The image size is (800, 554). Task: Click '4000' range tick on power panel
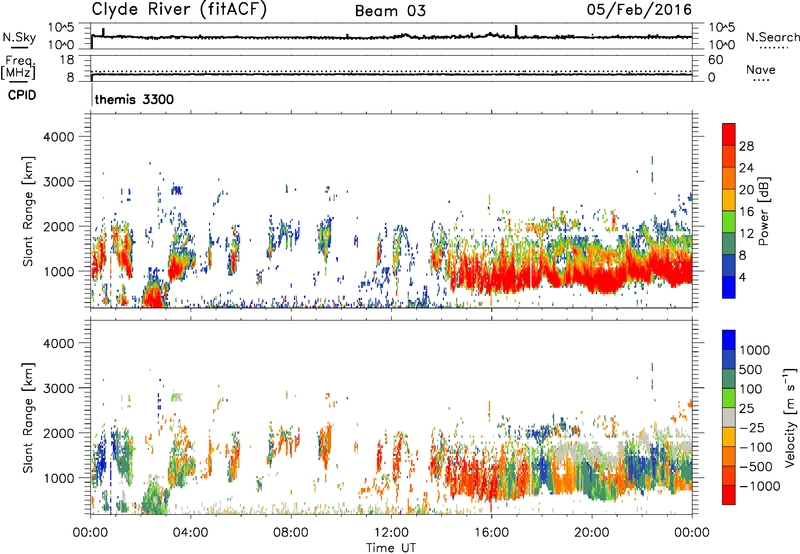[58, 137]
